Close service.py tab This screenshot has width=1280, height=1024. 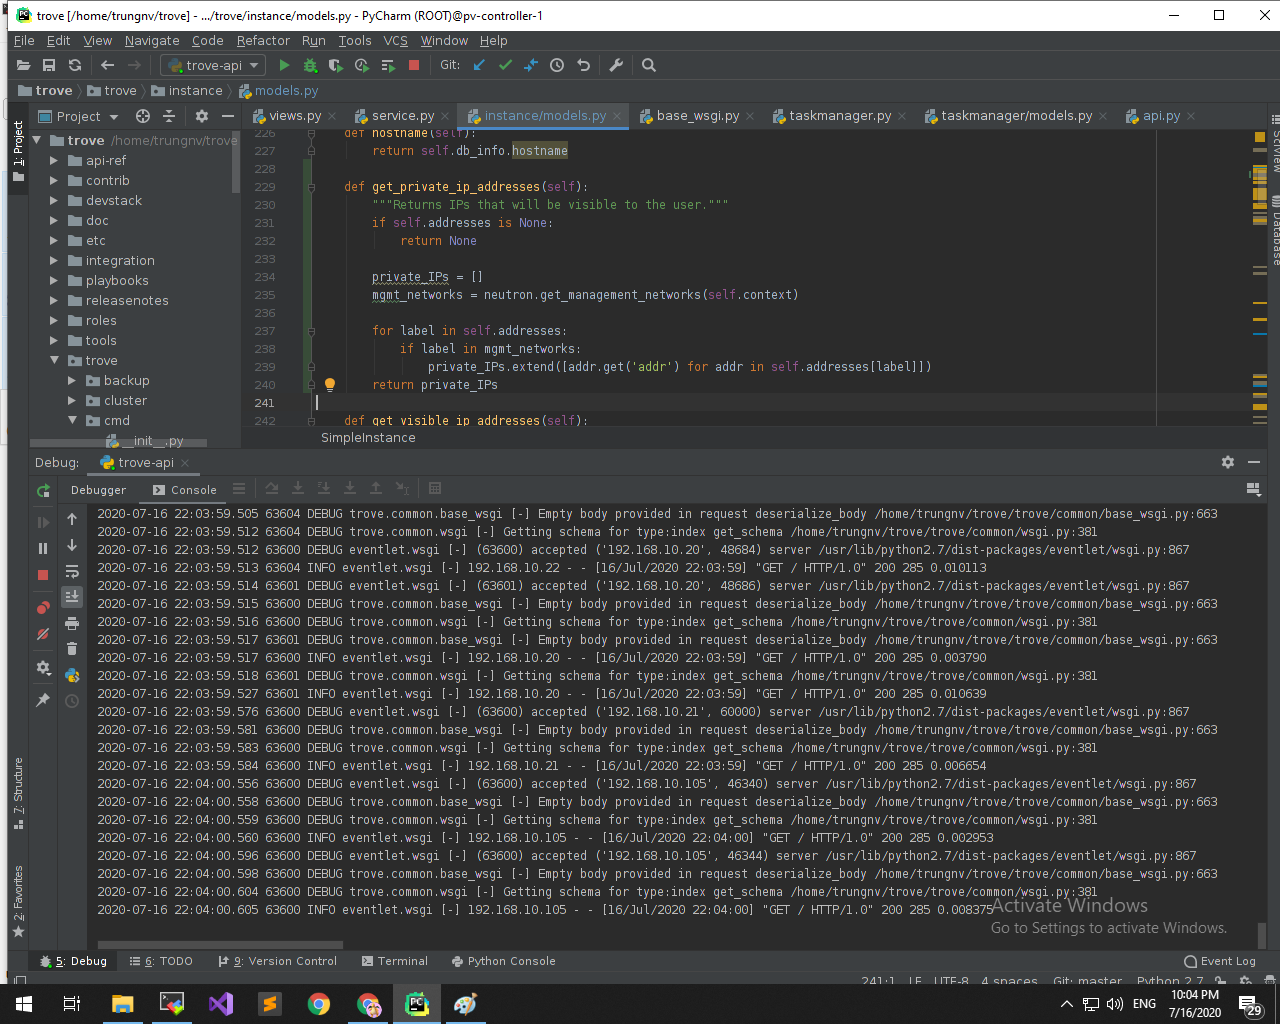point(445,116)
